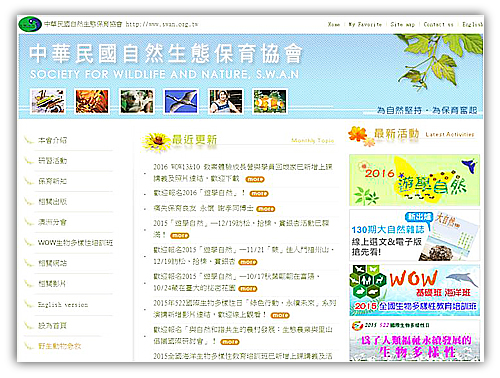Screen dimensions: 500x378
Task: Open the 本會介紹 sidebar menu item
Action: click(52, 140)
